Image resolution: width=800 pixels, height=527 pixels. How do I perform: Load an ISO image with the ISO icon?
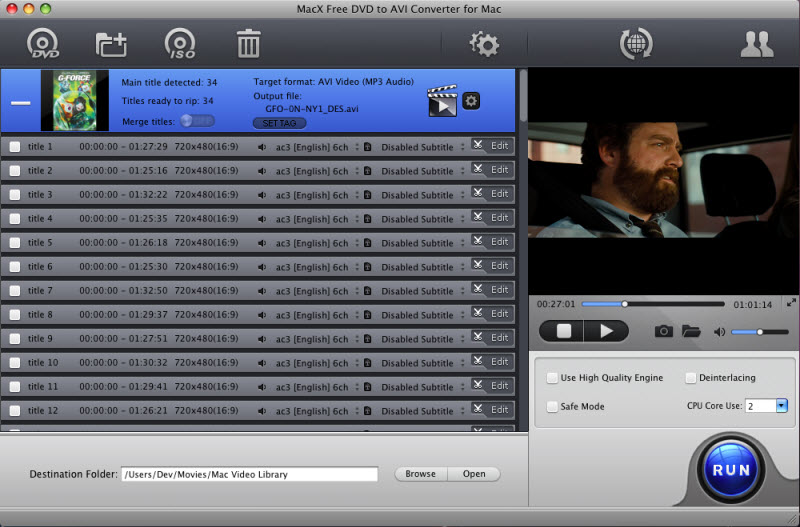point(180,43)
